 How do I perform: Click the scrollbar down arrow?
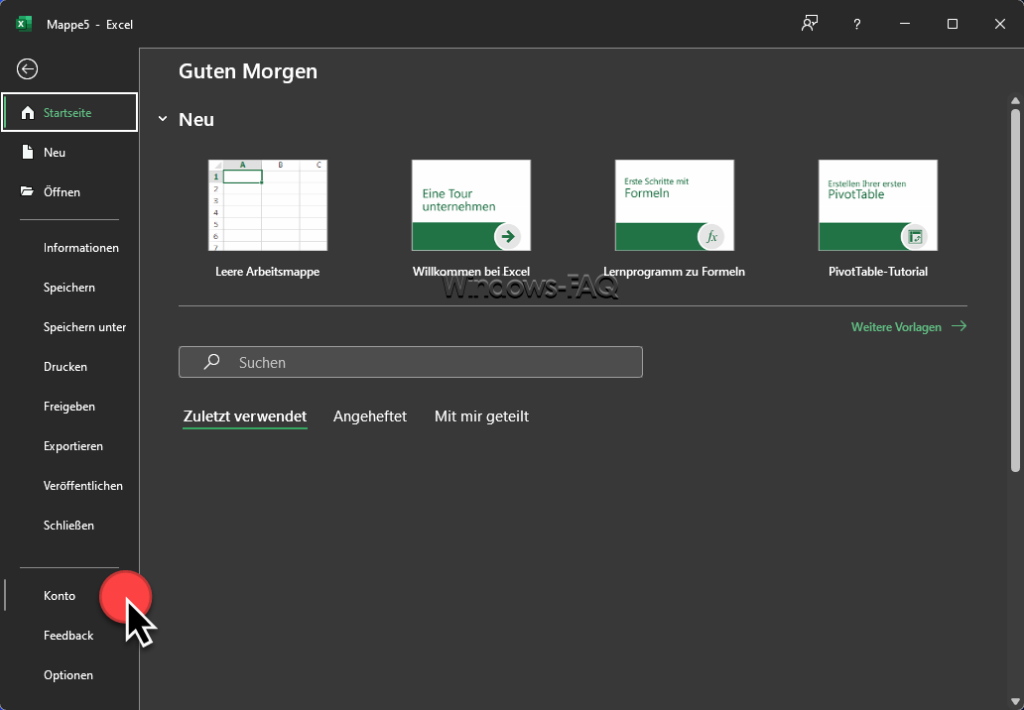tap(1015, 702)
